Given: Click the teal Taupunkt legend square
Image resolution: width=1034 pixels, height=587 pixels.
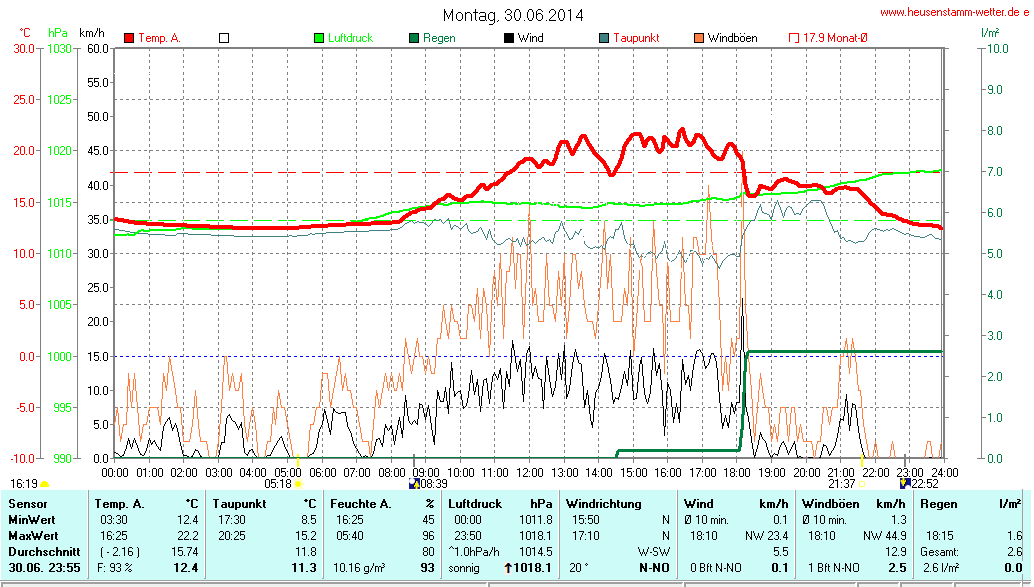Looking at the screenshot, I should point(604,38).
